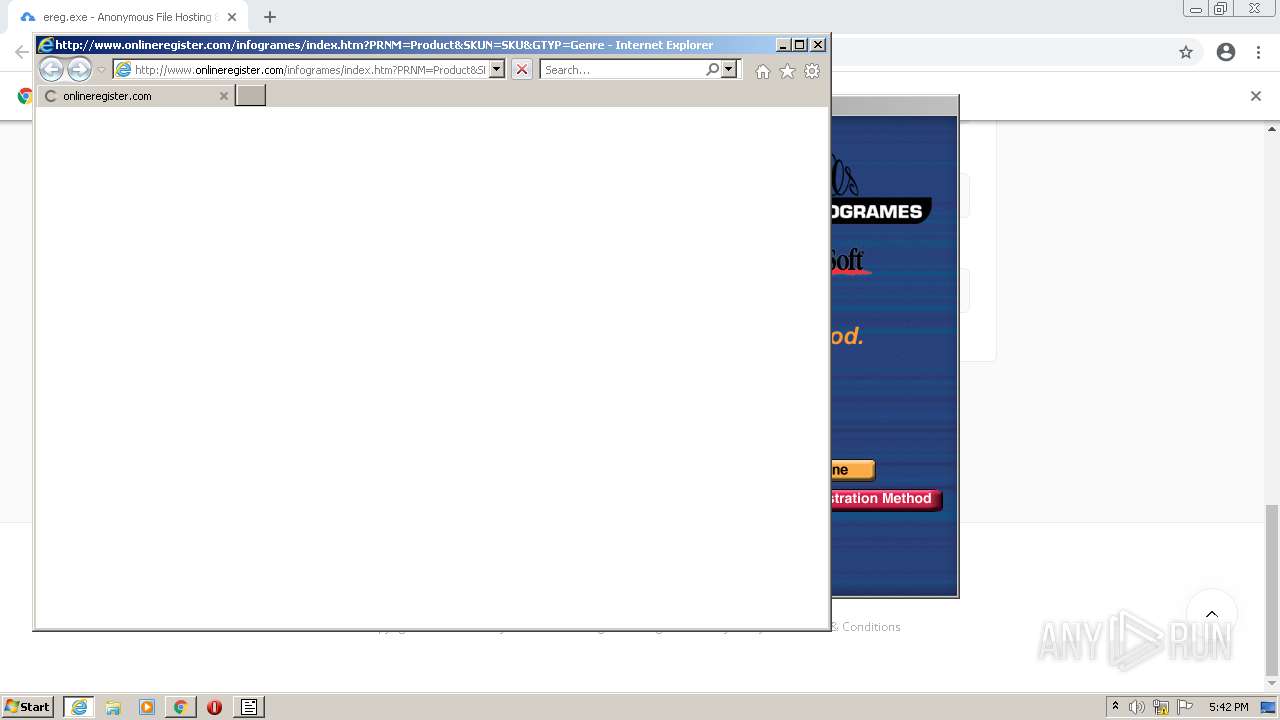Click the network tray icon
The image size is (1280, 720).
tap(1161, 707)
